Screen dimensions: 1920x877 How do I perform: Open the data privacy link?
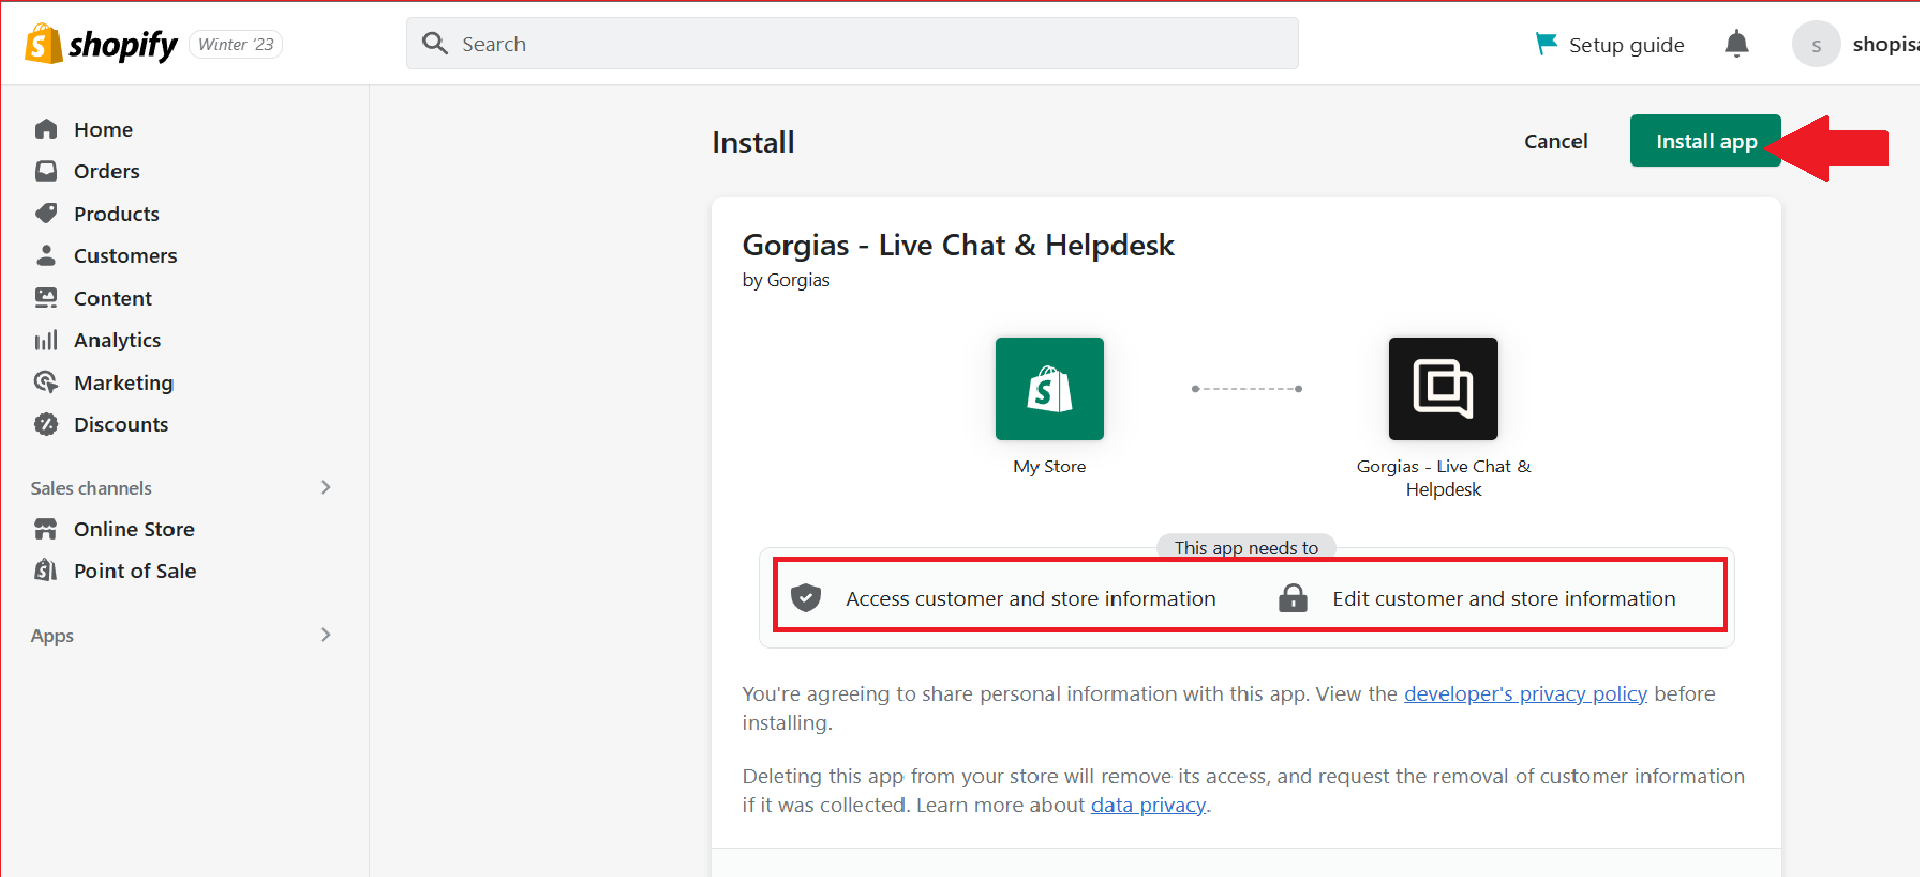(1148, 805)
